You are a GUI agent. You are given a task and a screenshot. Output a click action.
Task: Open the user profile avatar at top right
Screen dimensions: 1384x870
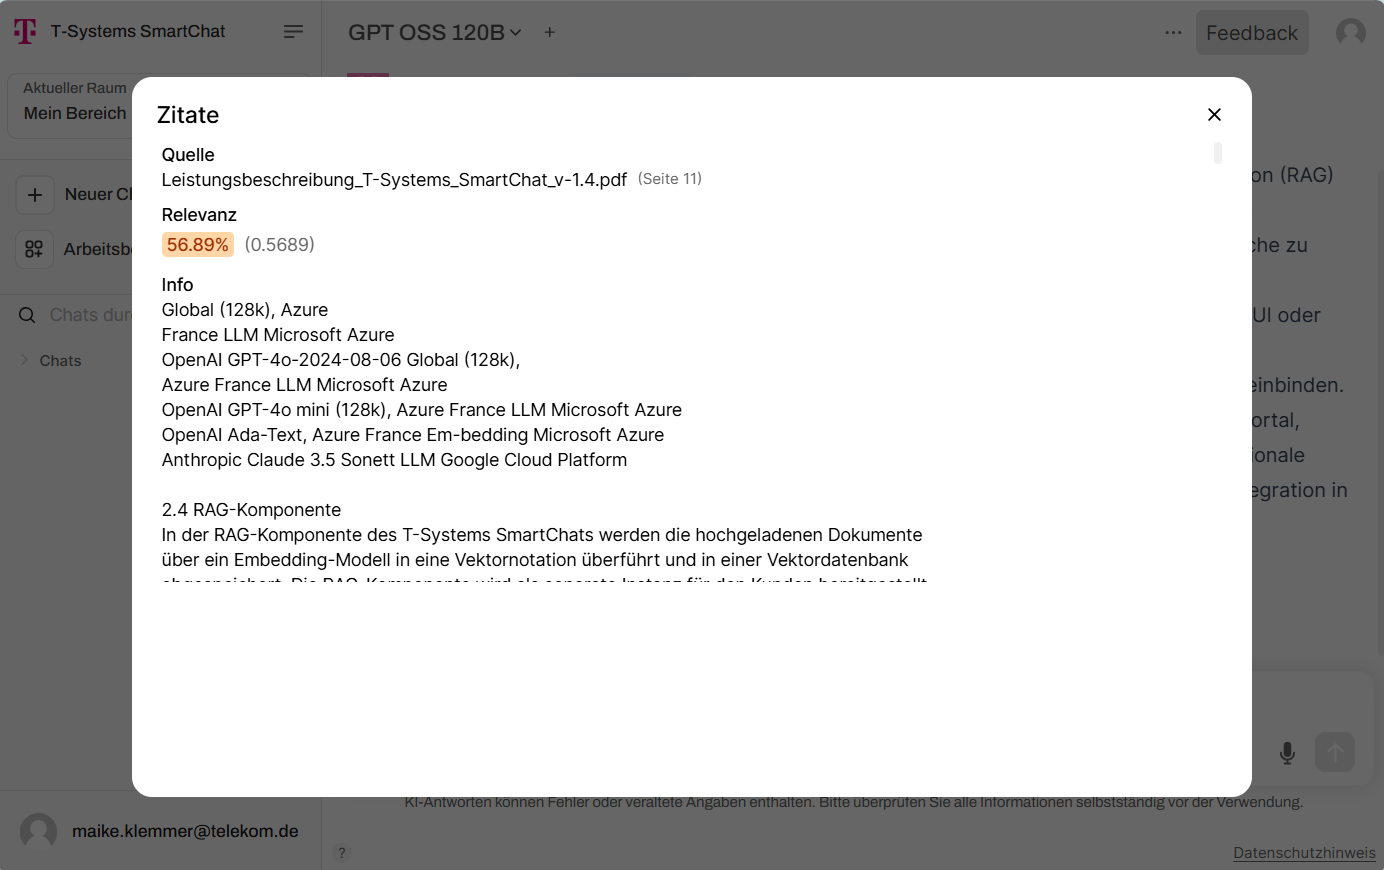(1351, 32)
